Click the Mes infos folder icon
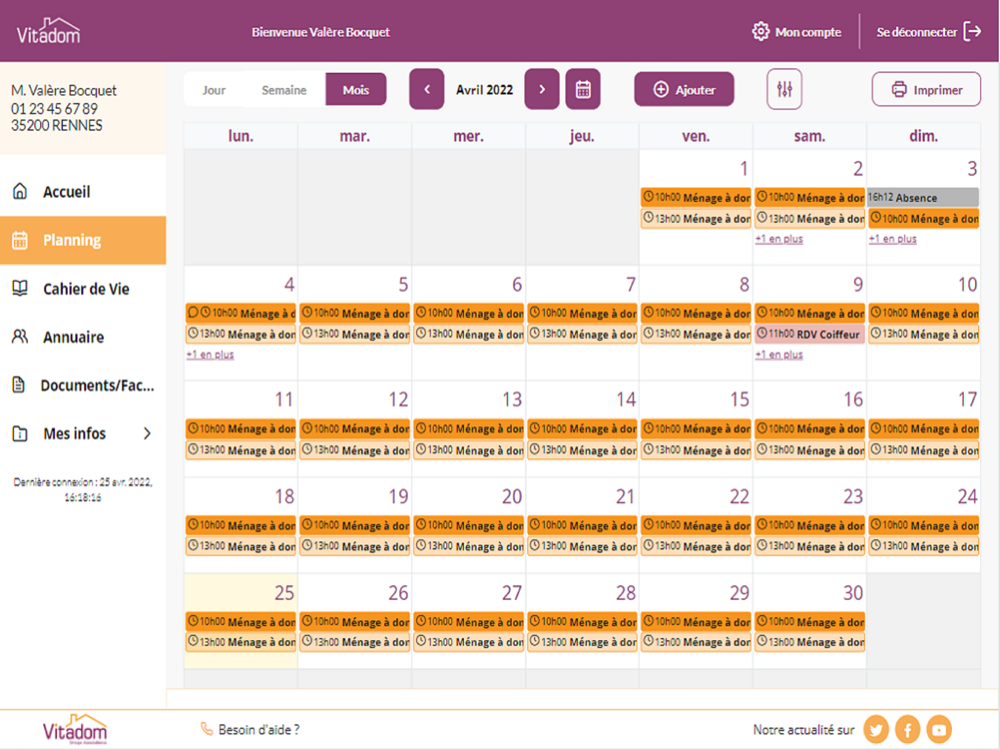1000x750 pixels. (x=20, y=434)
